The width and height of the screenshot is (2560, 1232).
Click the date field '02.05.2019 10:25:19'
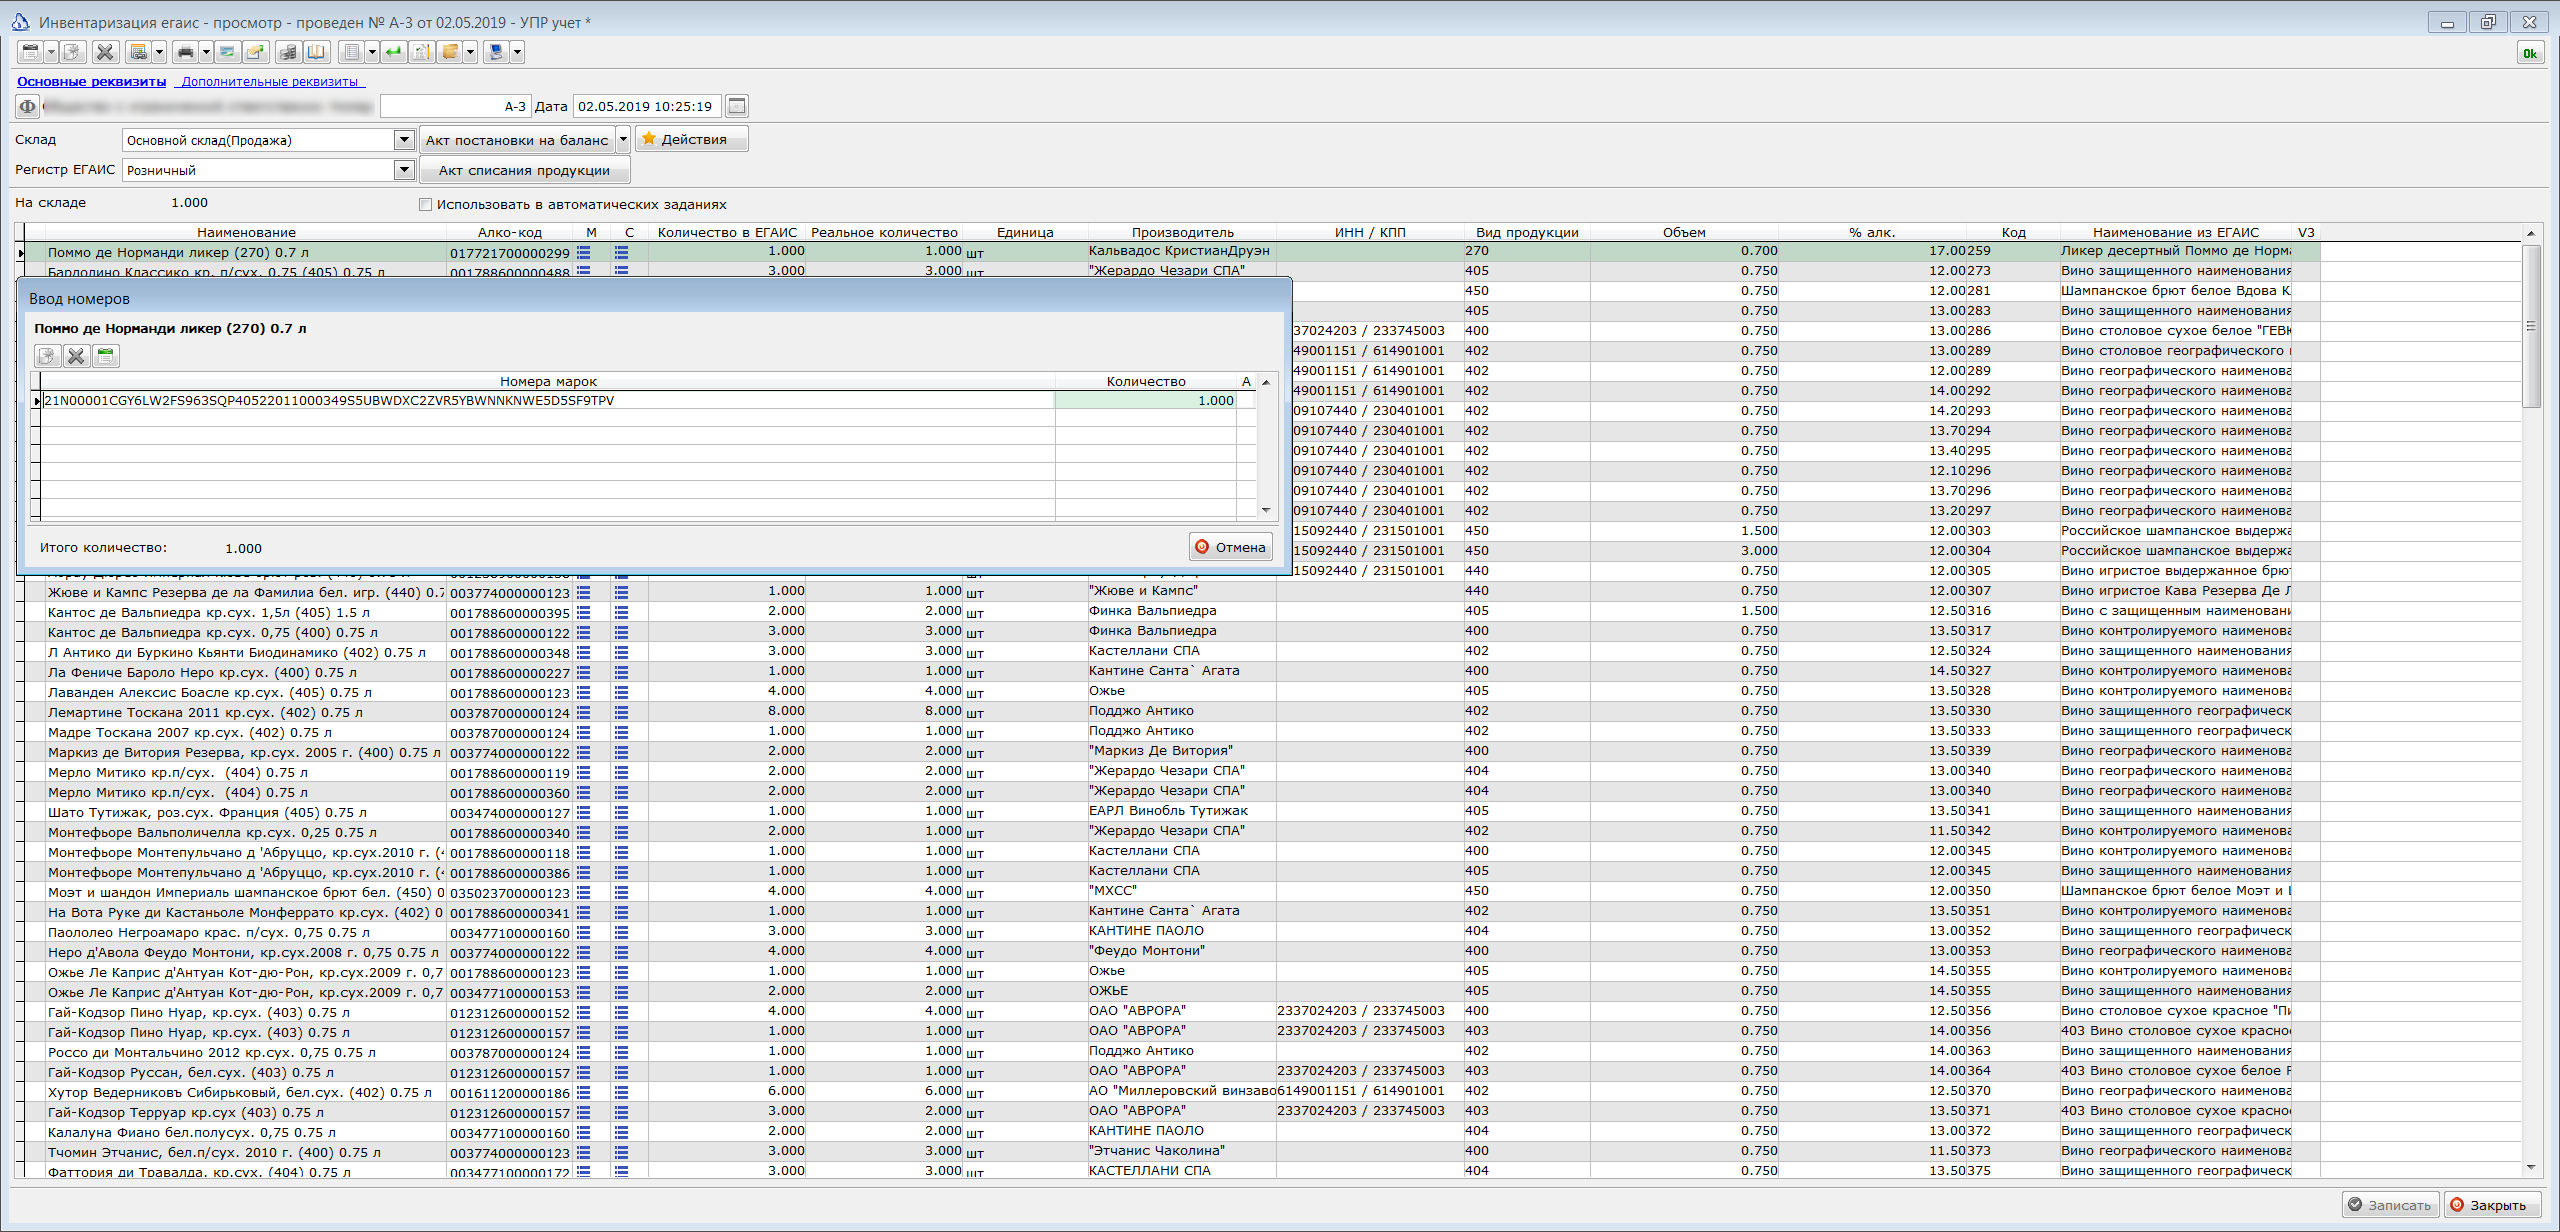click(x=648, y=106)
